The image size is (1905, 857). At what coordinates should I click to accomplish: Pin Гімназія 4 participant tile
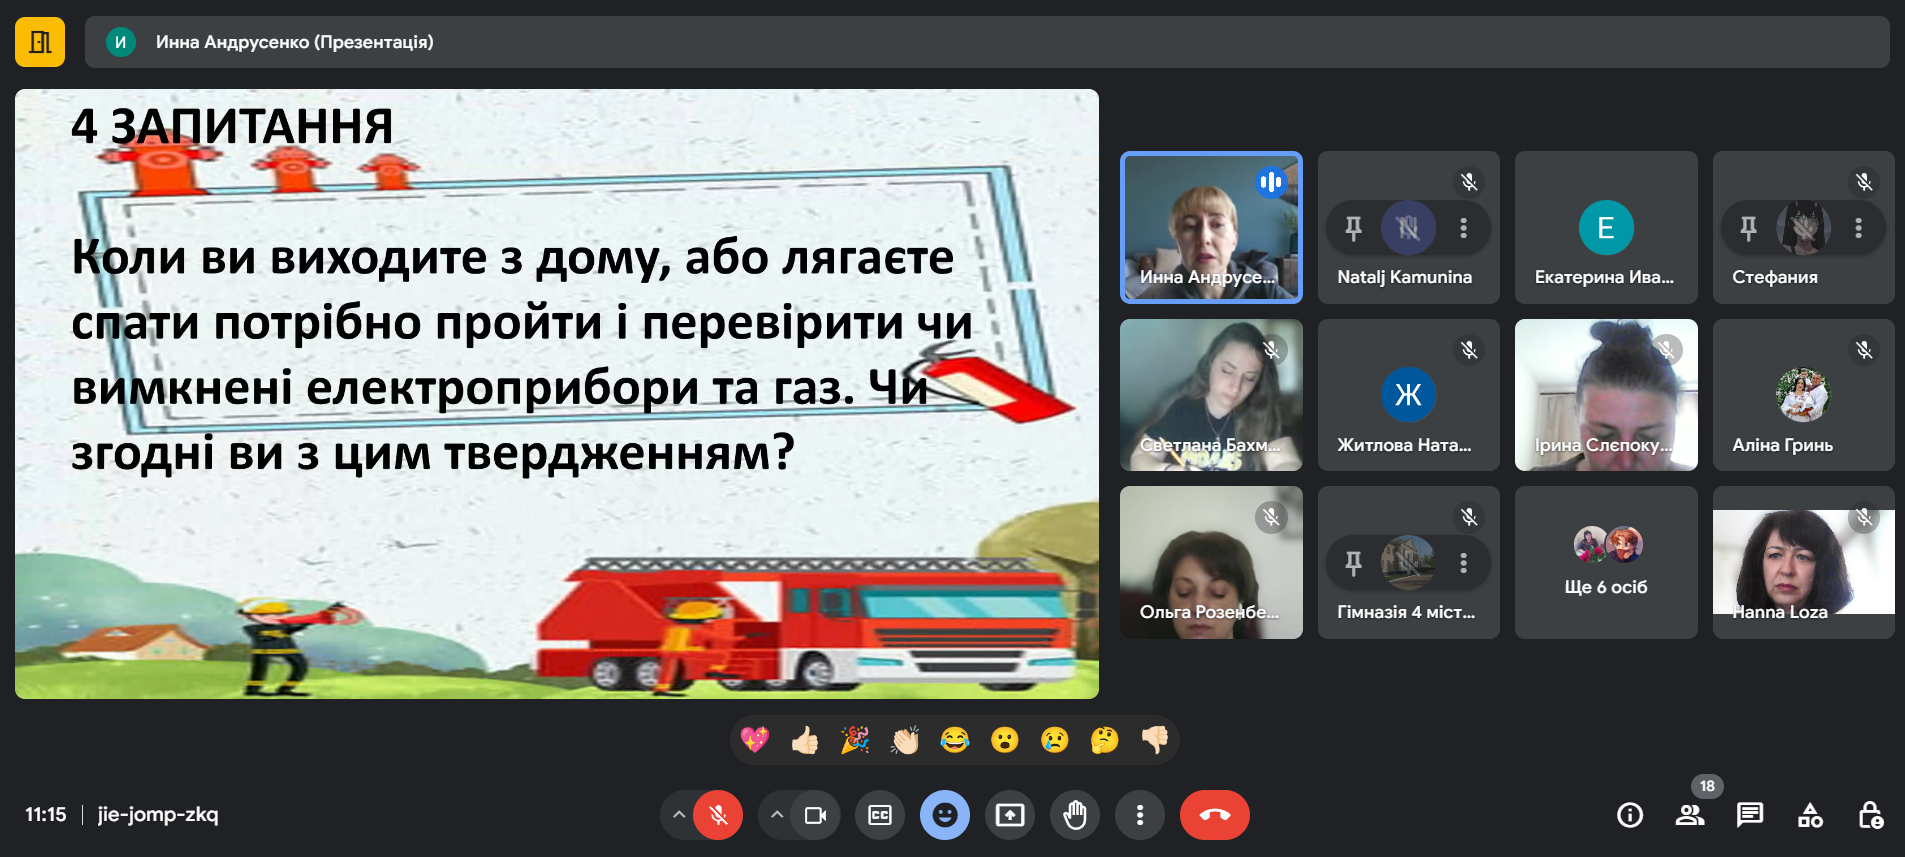[x=1353, y=563]
